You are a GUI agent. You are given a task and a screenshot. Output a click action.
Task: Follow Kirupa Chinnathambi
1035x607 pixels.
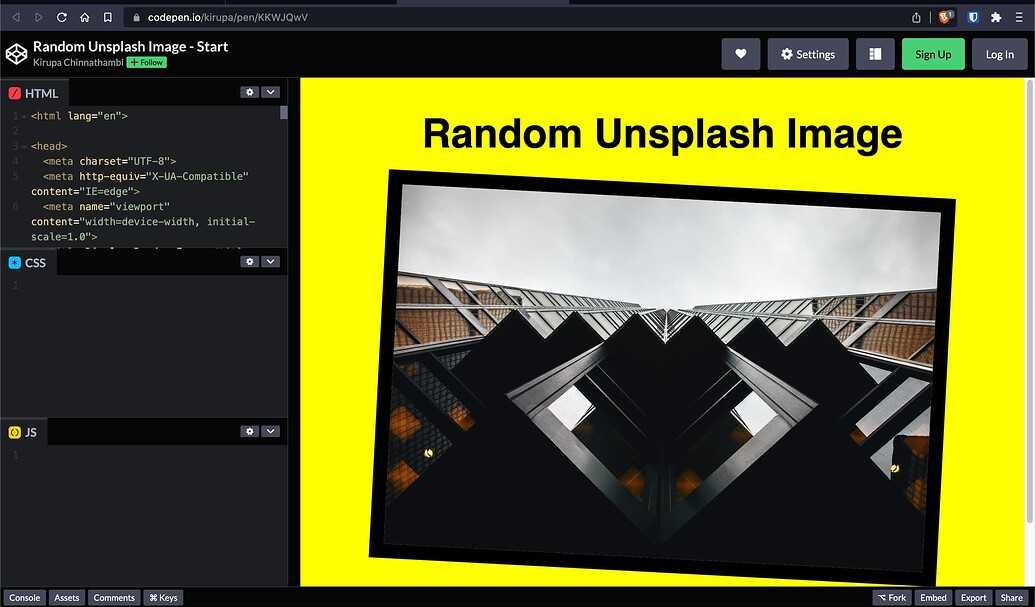coord(146,61)
